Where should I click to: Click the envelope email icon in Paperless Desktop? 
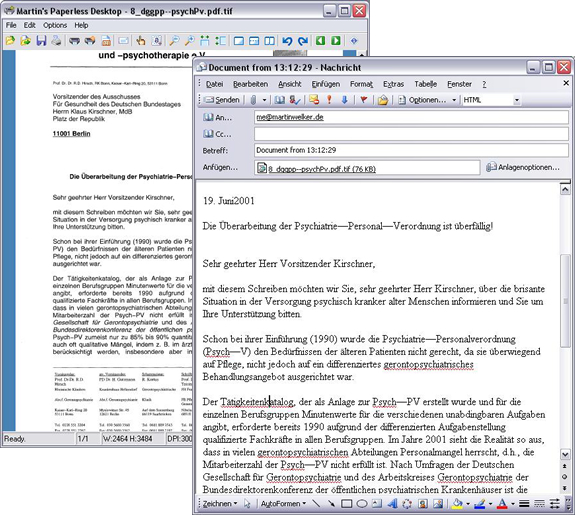pyautogui.click(x=124, y=41)
